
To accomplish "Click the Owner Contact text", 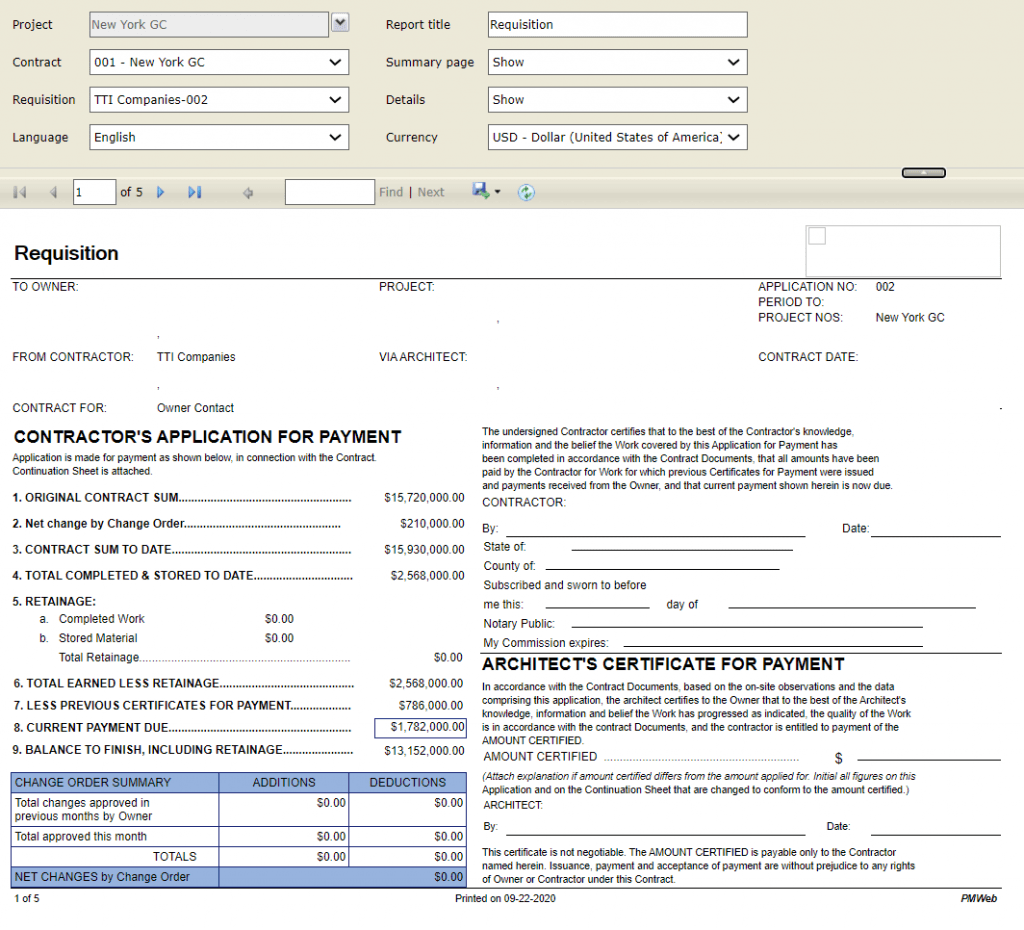I will 195,408.
